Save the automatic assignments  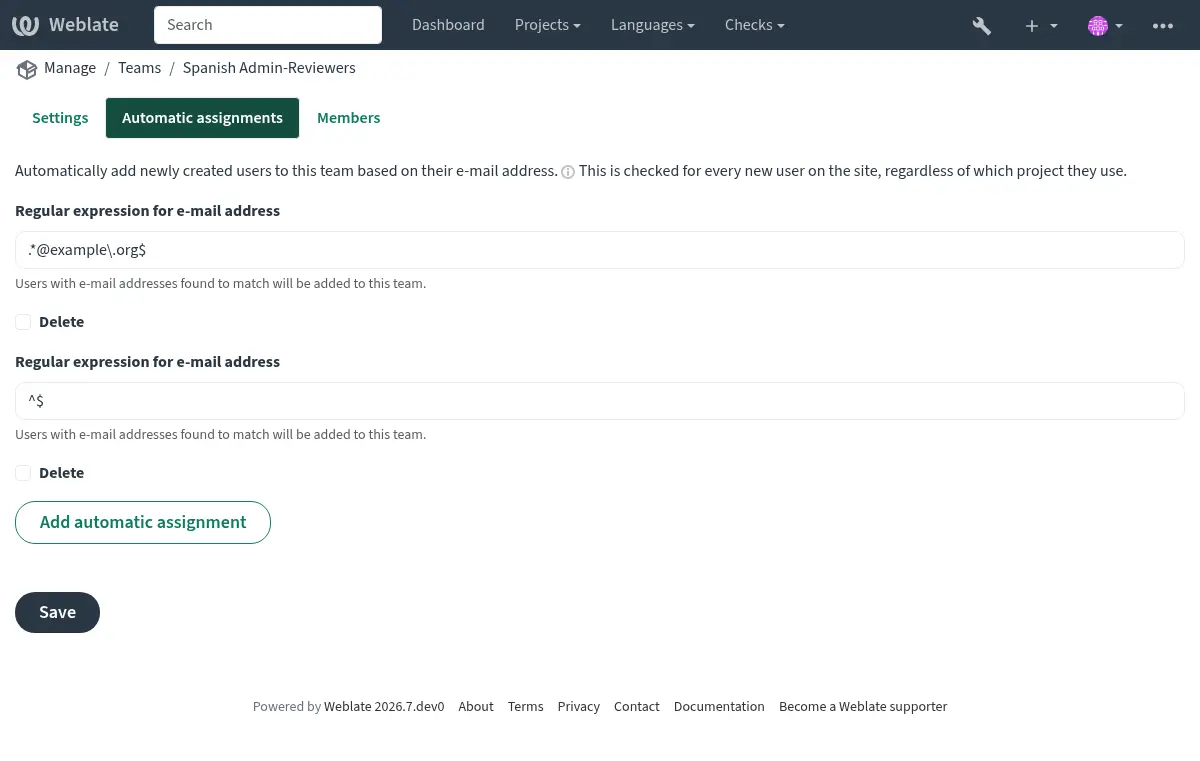[57, 612]
